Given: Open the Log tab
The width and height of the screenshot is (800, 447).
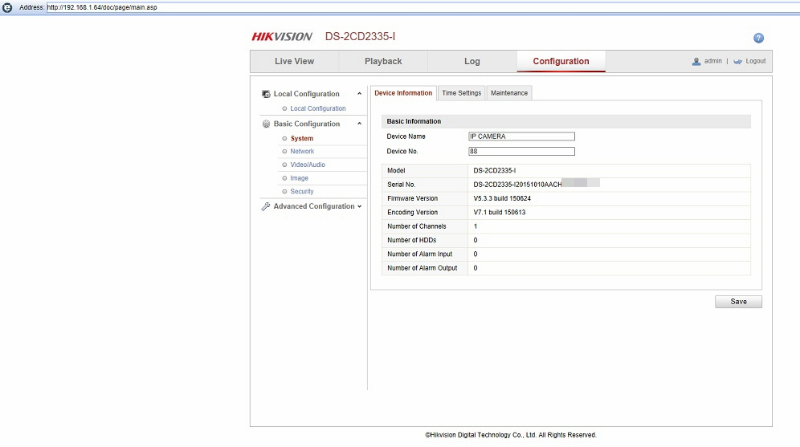Looking at the screenshot, I should [x=472, y=61].
